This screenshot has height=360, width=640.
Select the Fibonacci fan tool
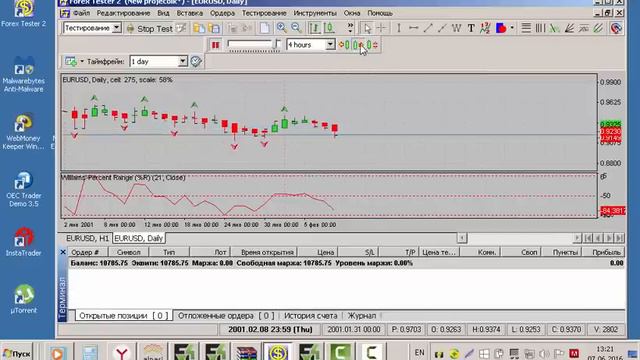tap(569, 28)
